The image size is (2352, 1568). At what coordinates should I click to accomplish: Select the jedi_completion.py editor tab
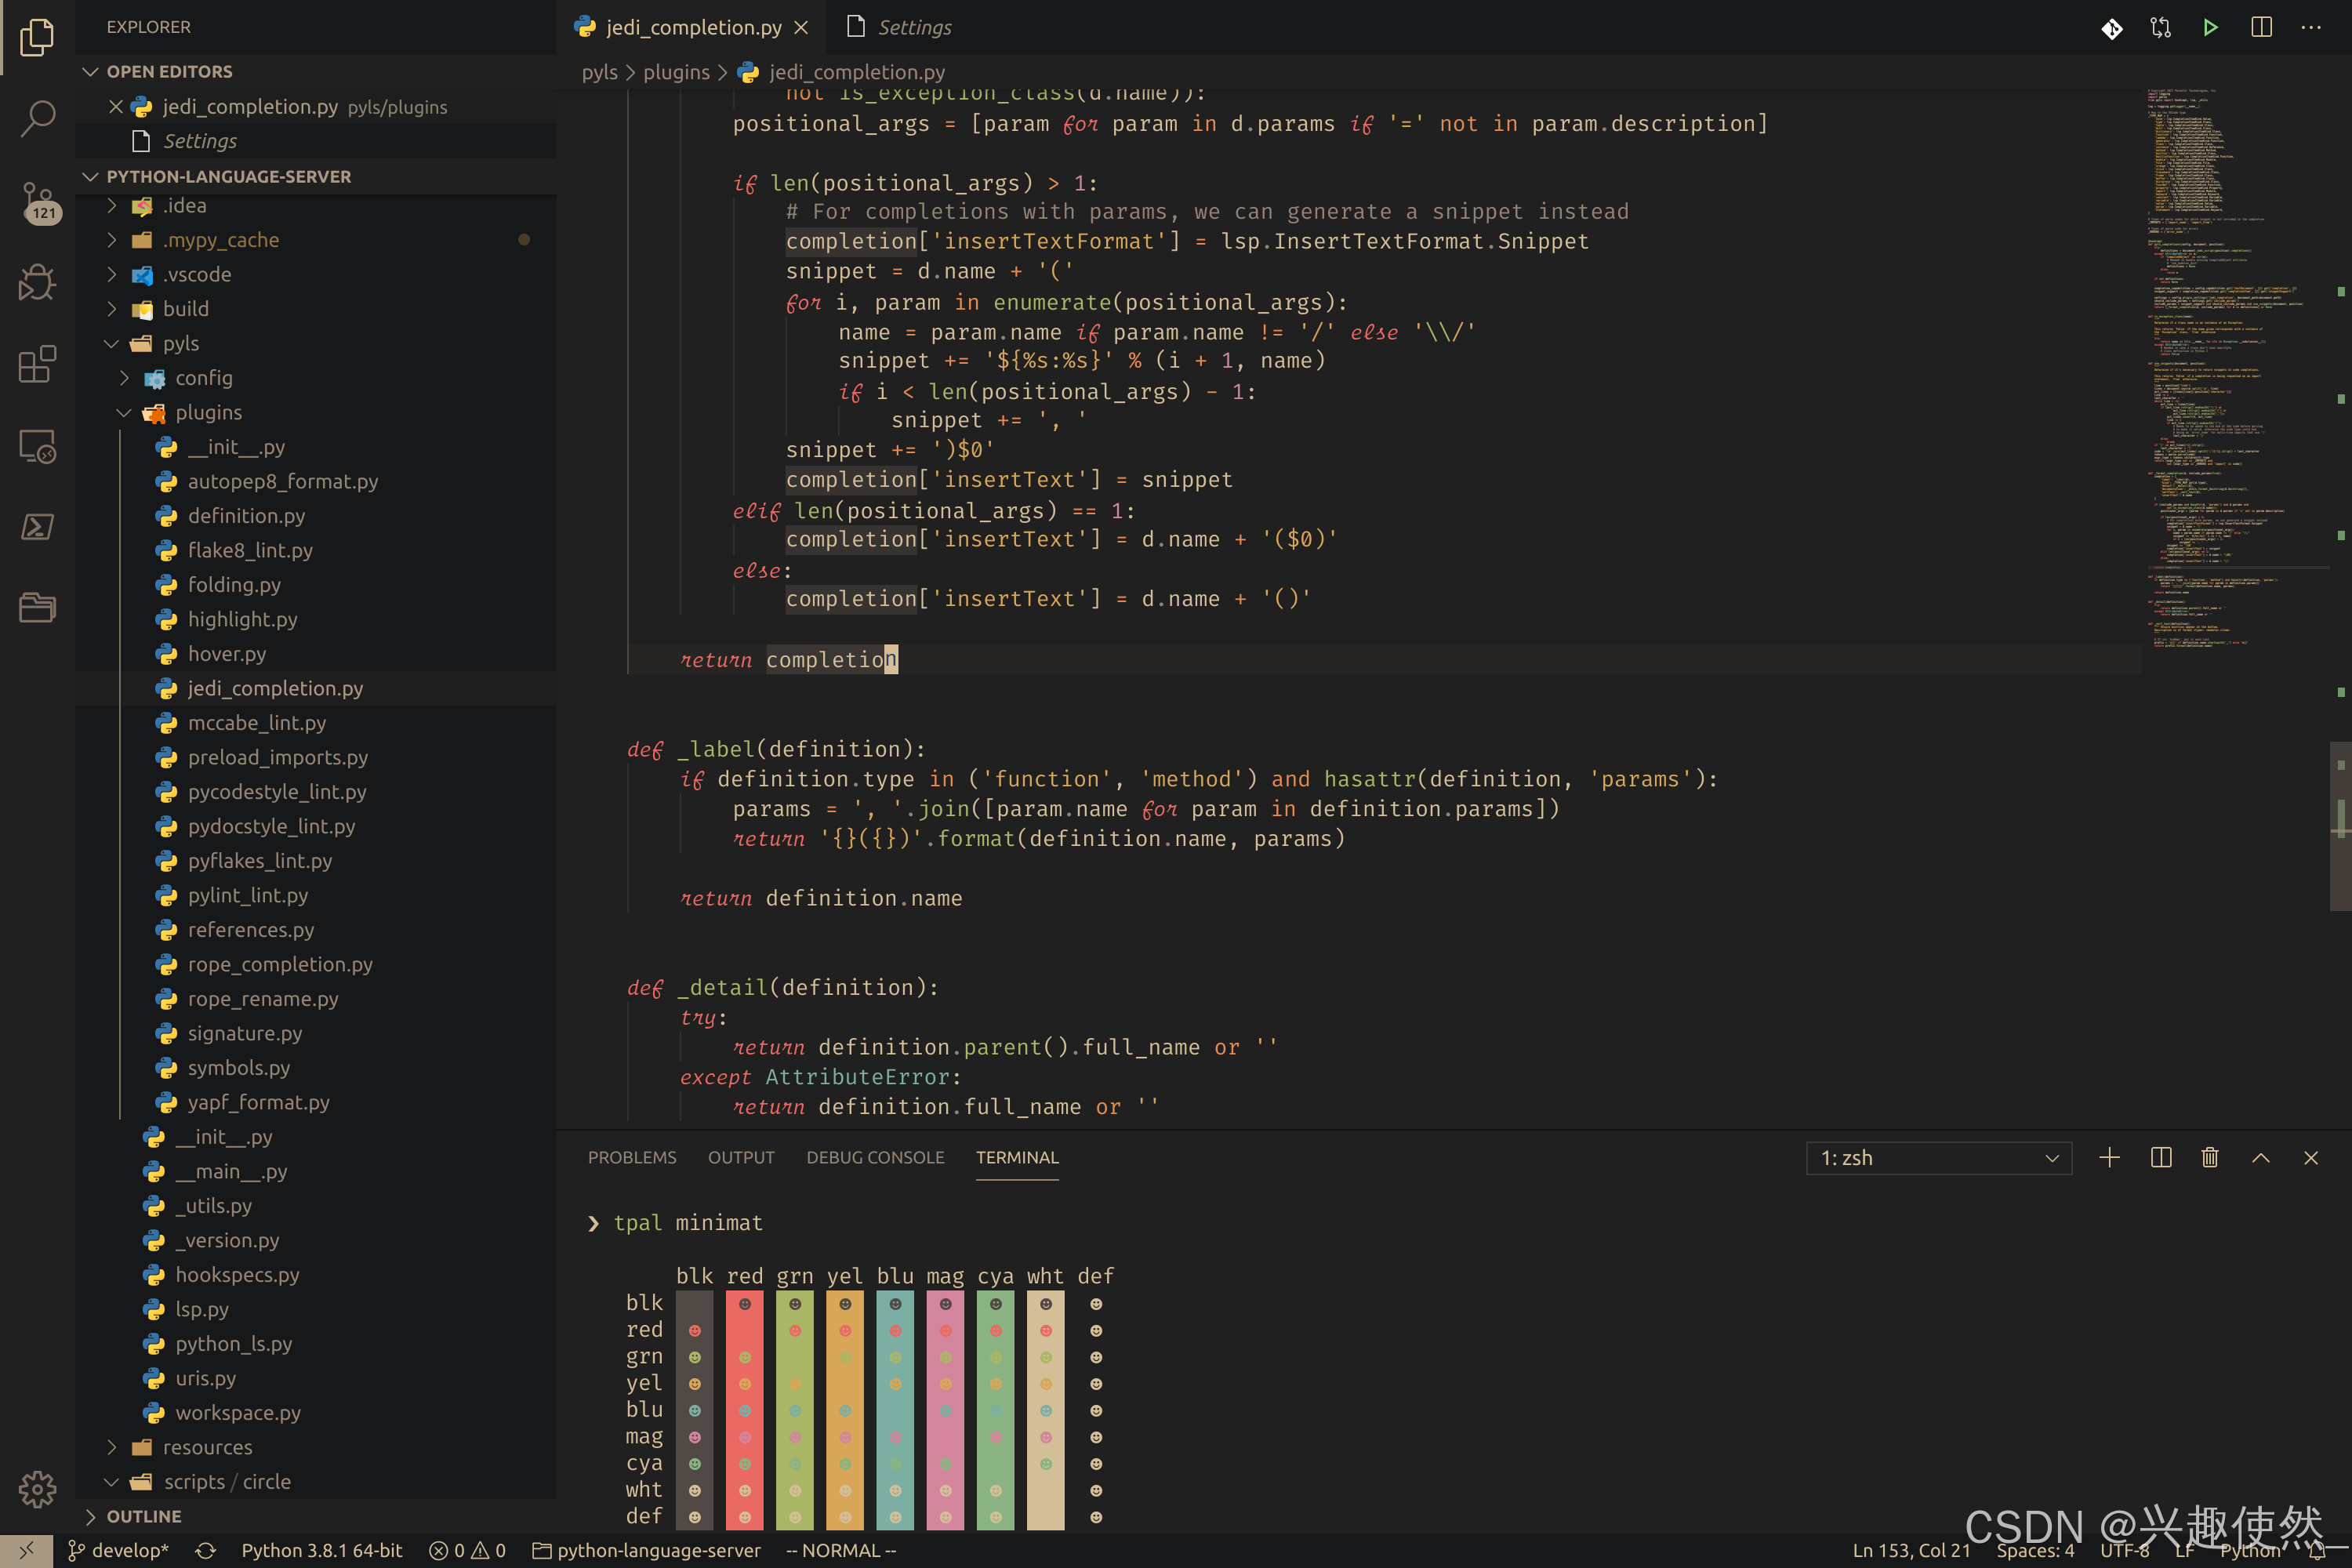coord(693,28)
